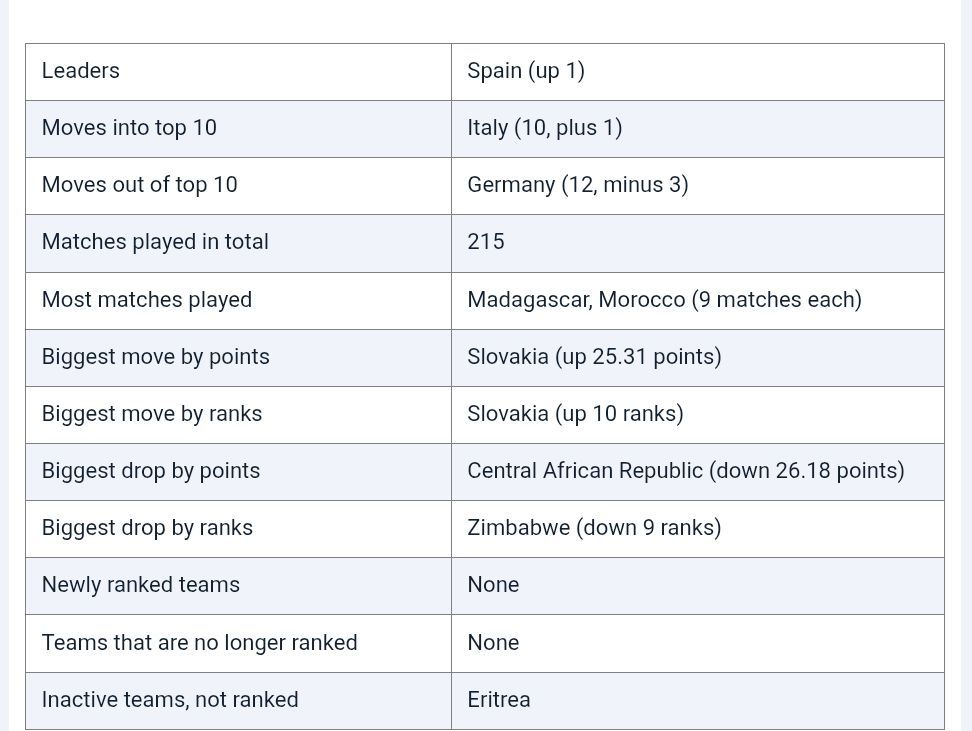972x731 pixels.
Task: Select the "Zimbabwe (down 9 ranks)" cell
Action: 594,528
